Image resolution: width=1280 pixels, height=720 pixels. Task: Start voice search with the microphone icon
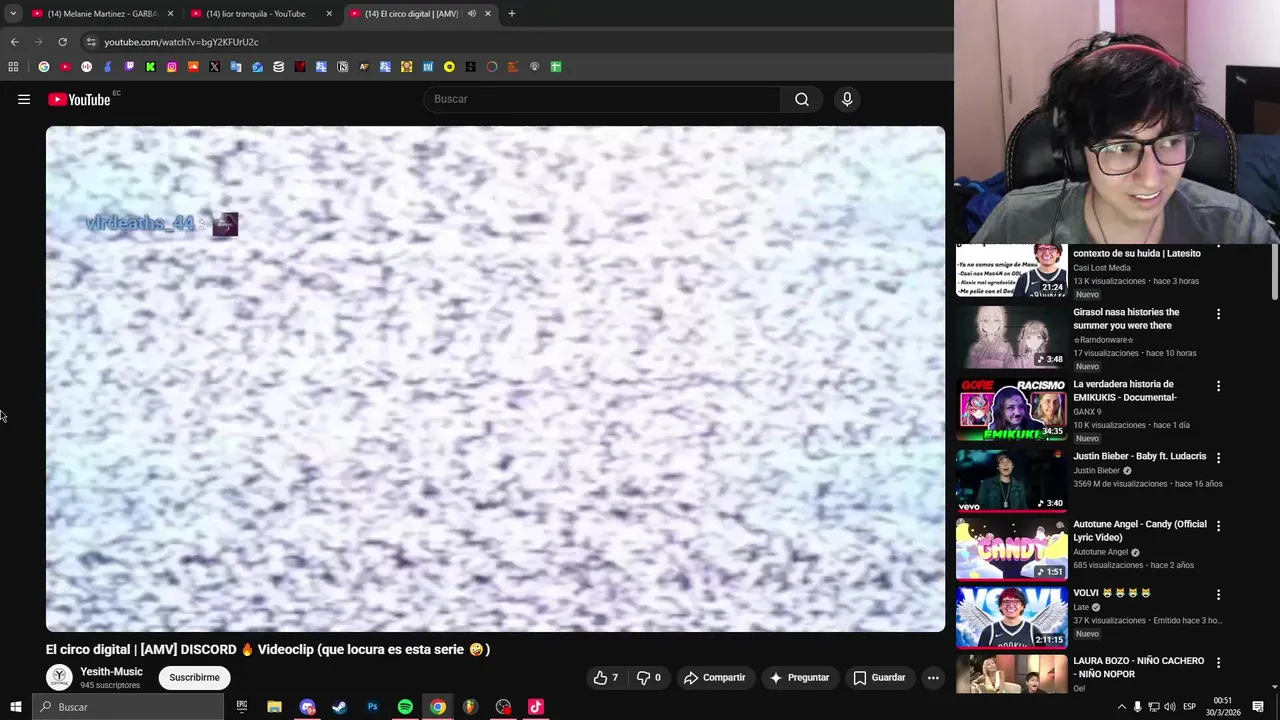tap(847, 99)
